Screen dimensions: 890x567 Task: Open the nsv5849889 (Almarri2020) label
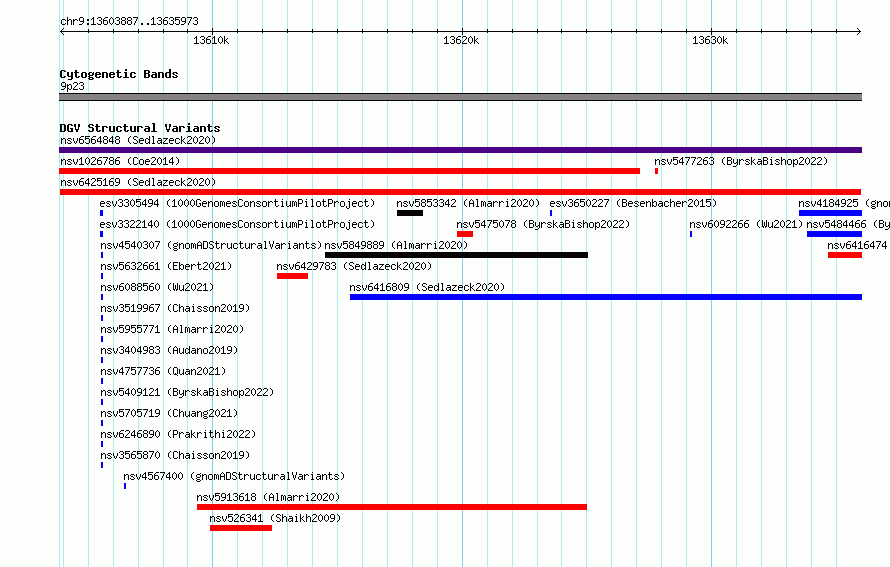point(396,245)
